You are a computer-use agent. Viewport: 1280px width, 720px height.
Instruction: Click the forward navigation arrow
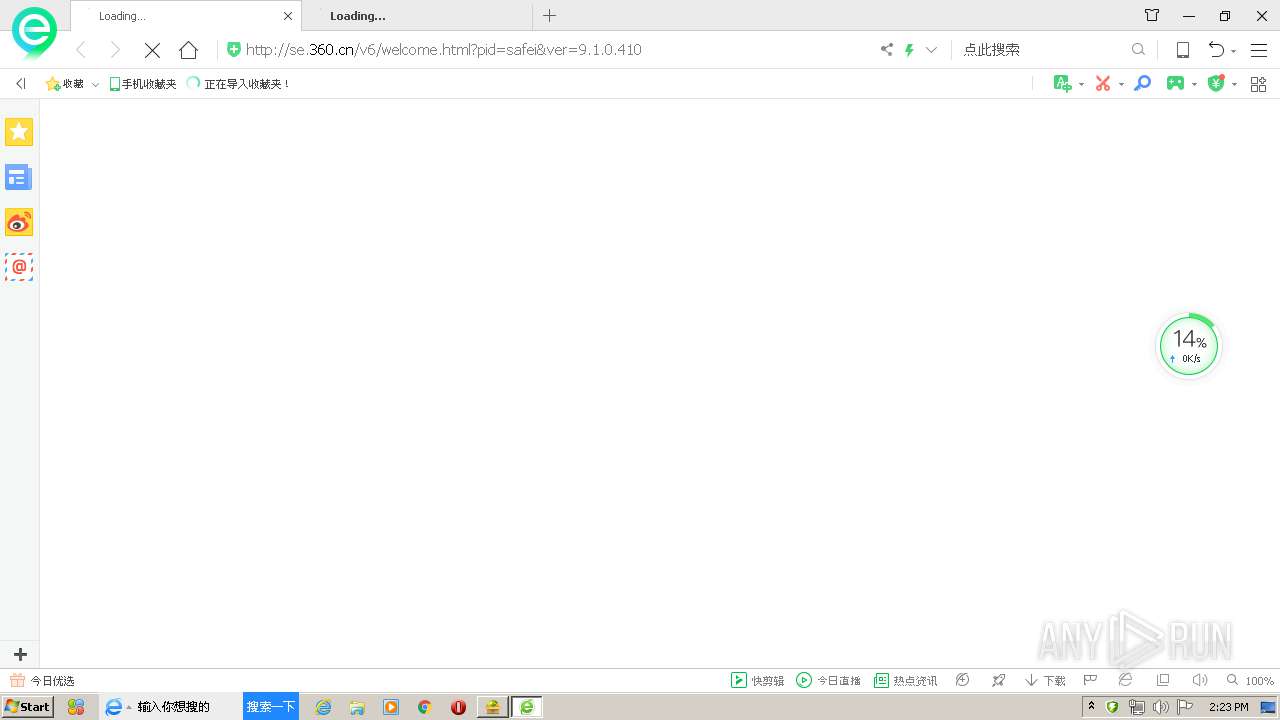pyautogui.click(x=115, y=50)
